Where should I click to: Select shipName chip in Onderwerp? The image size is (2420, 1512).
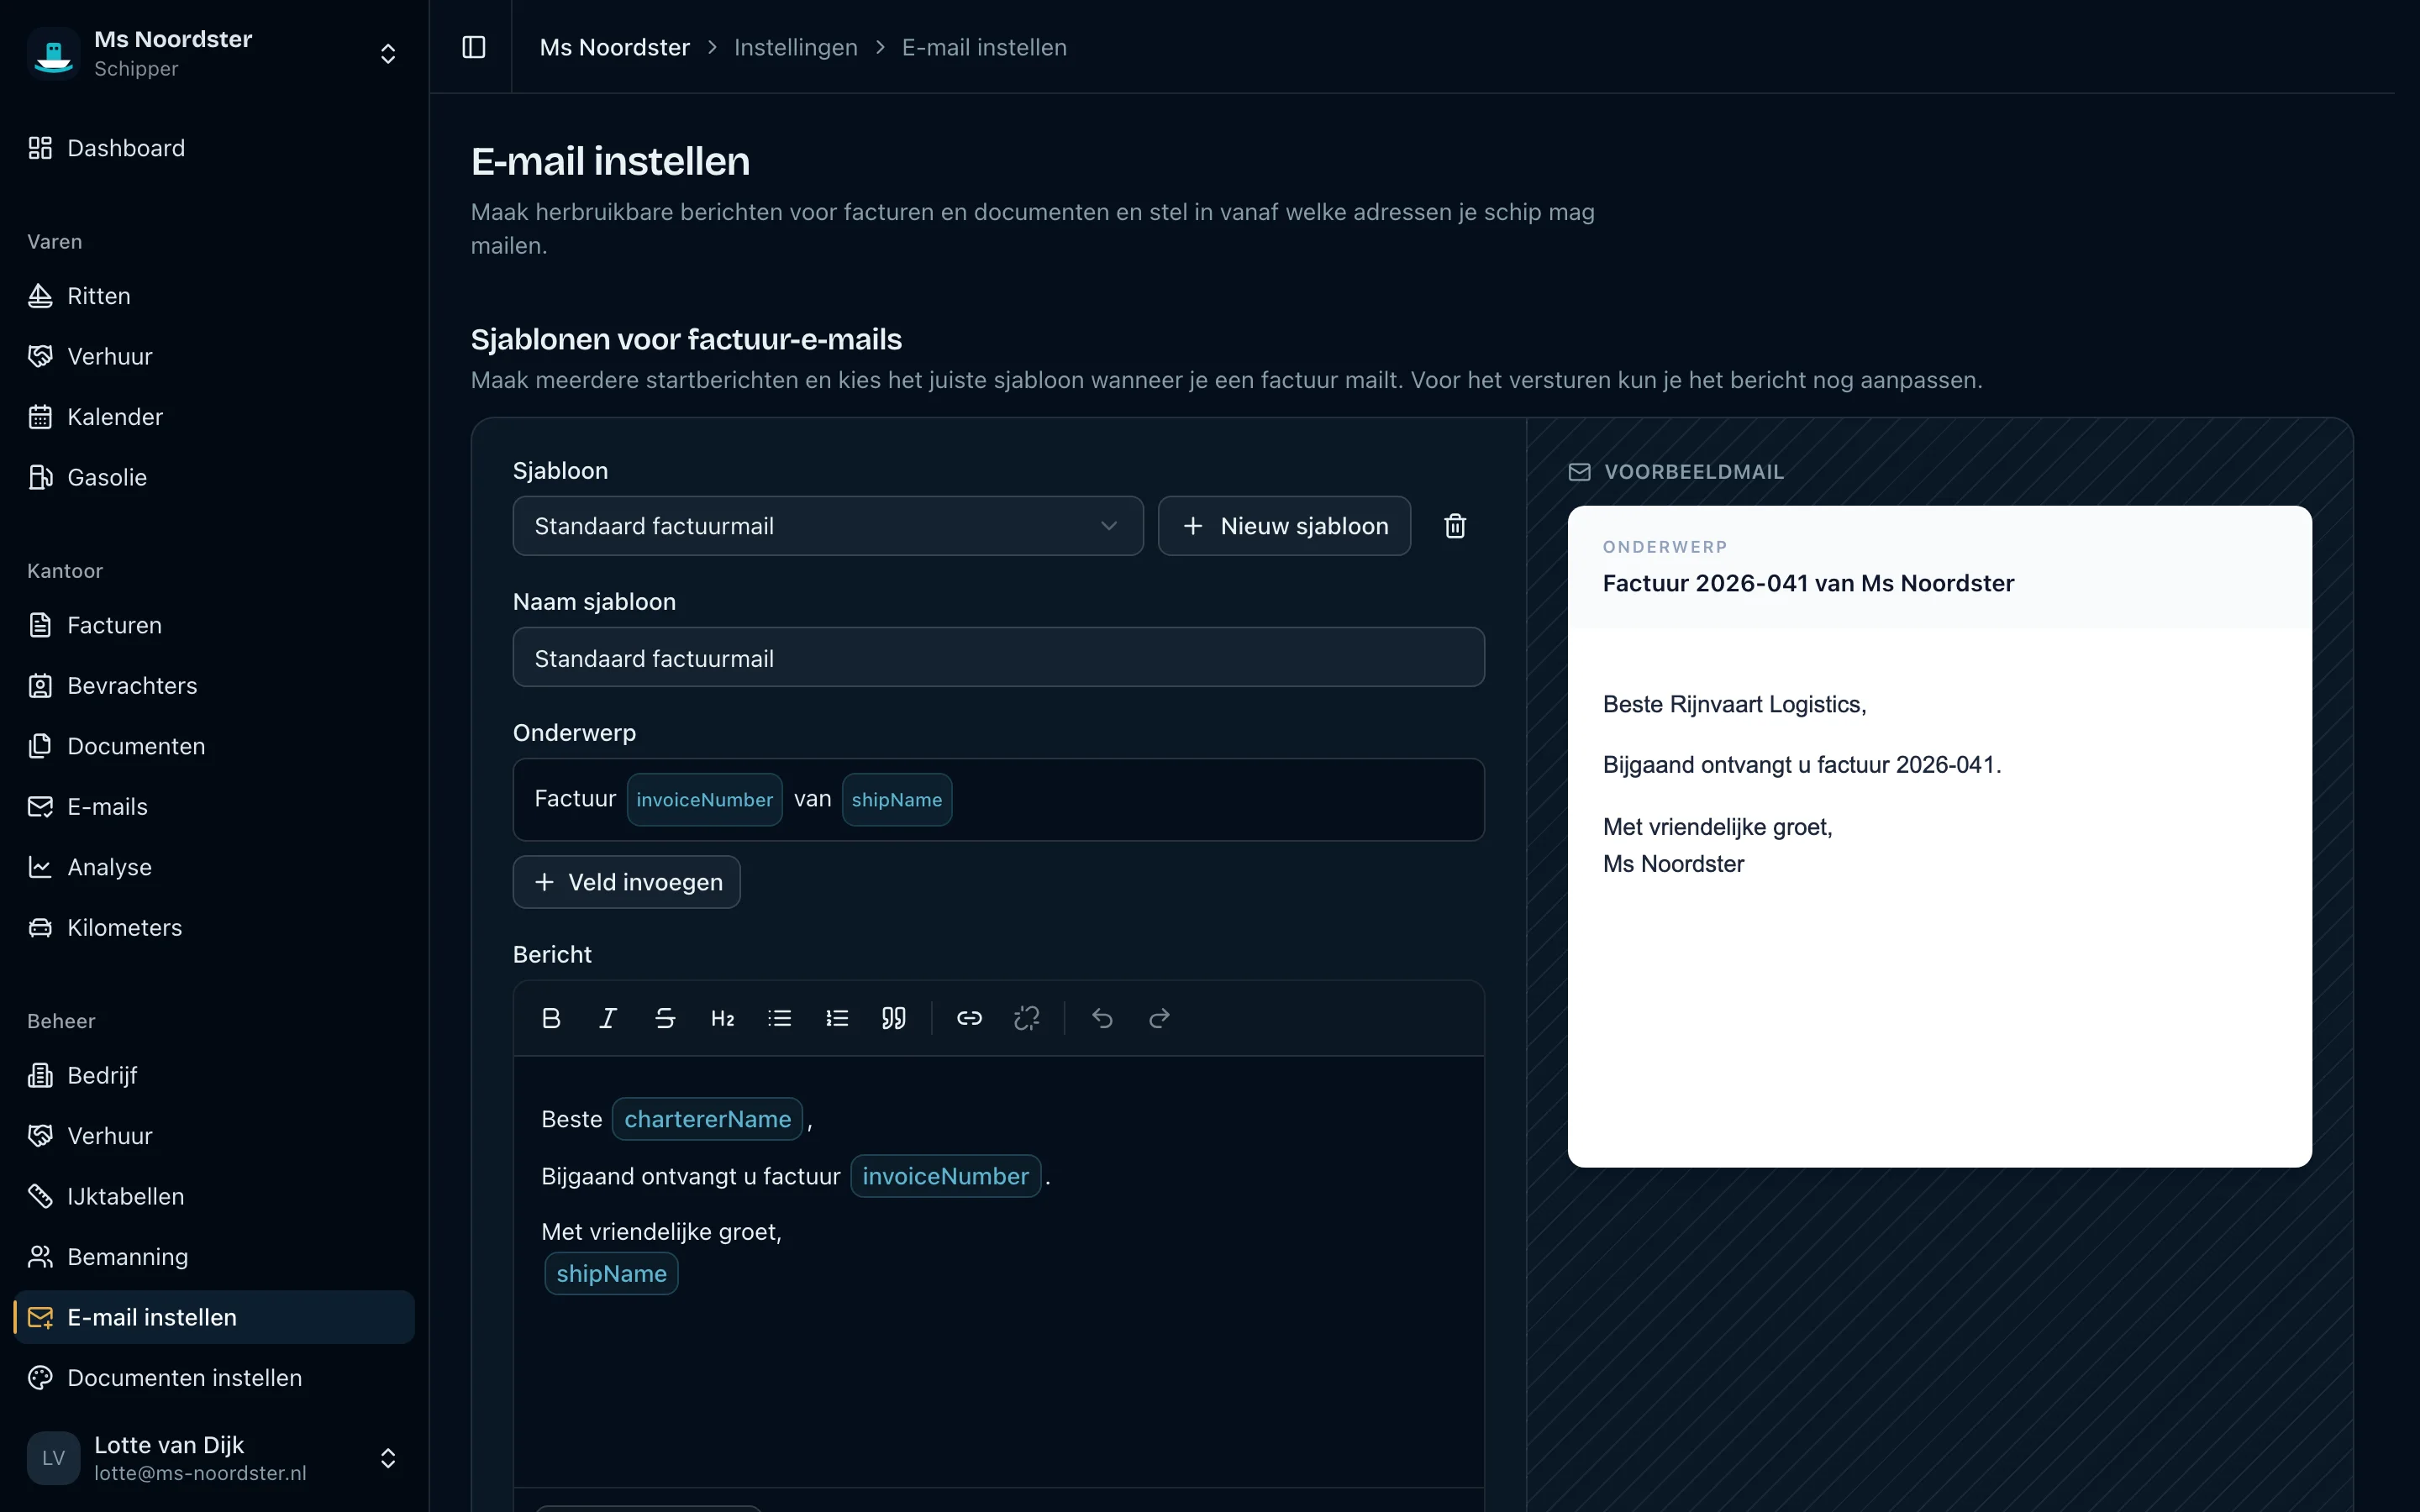click(x=897, y=800)
